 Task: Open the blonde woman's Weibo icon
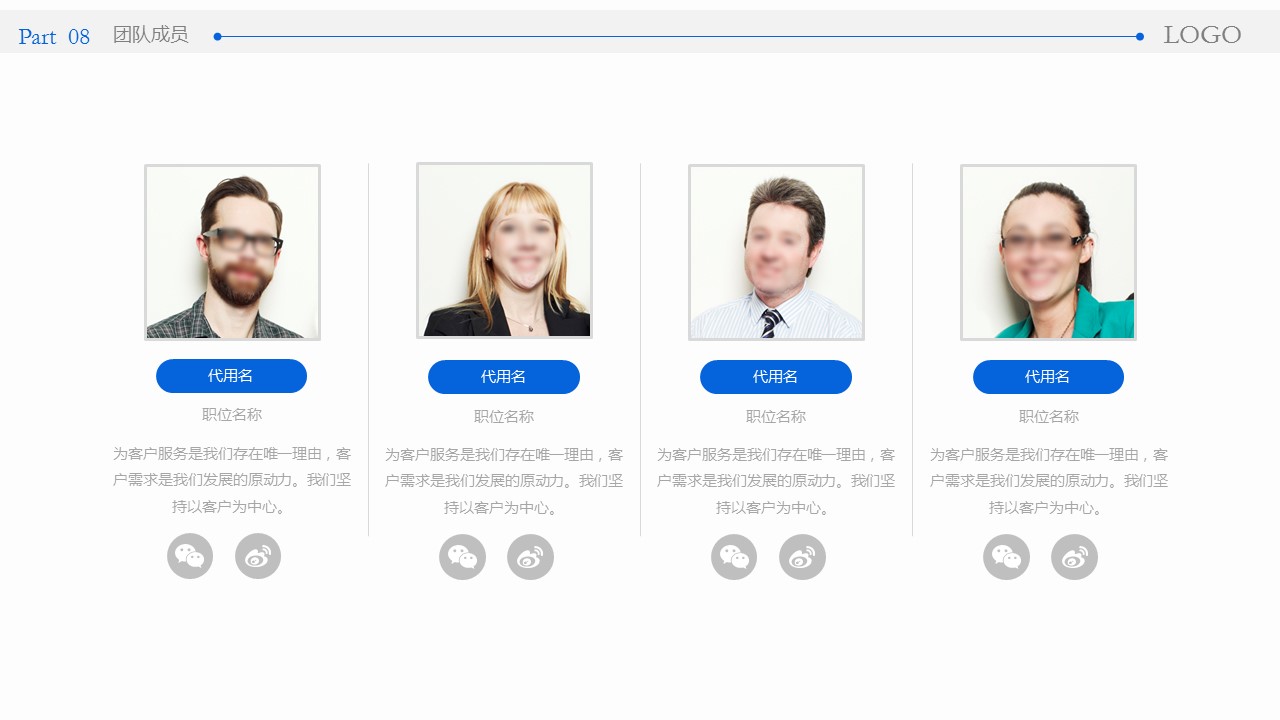click(x=530, y=557)
